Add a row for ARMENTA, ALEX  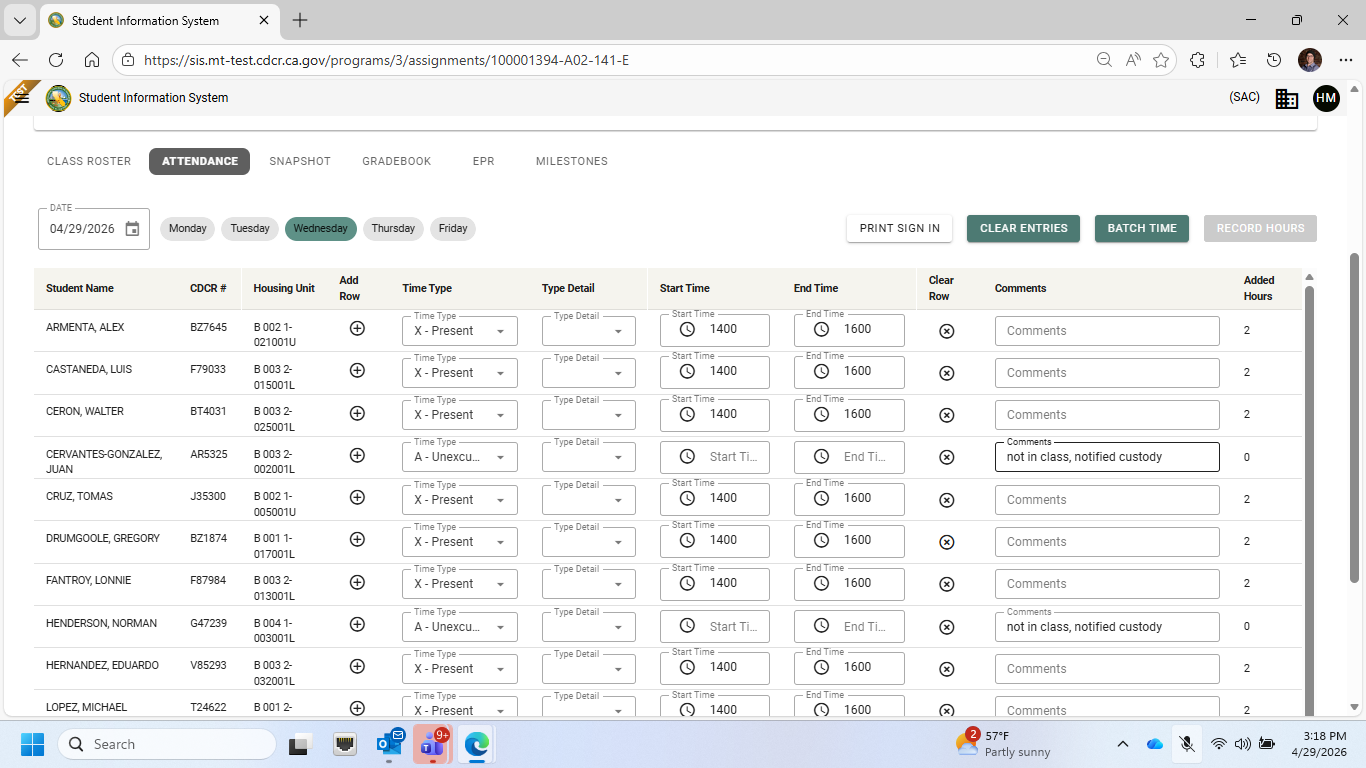(x=357, y=328)
